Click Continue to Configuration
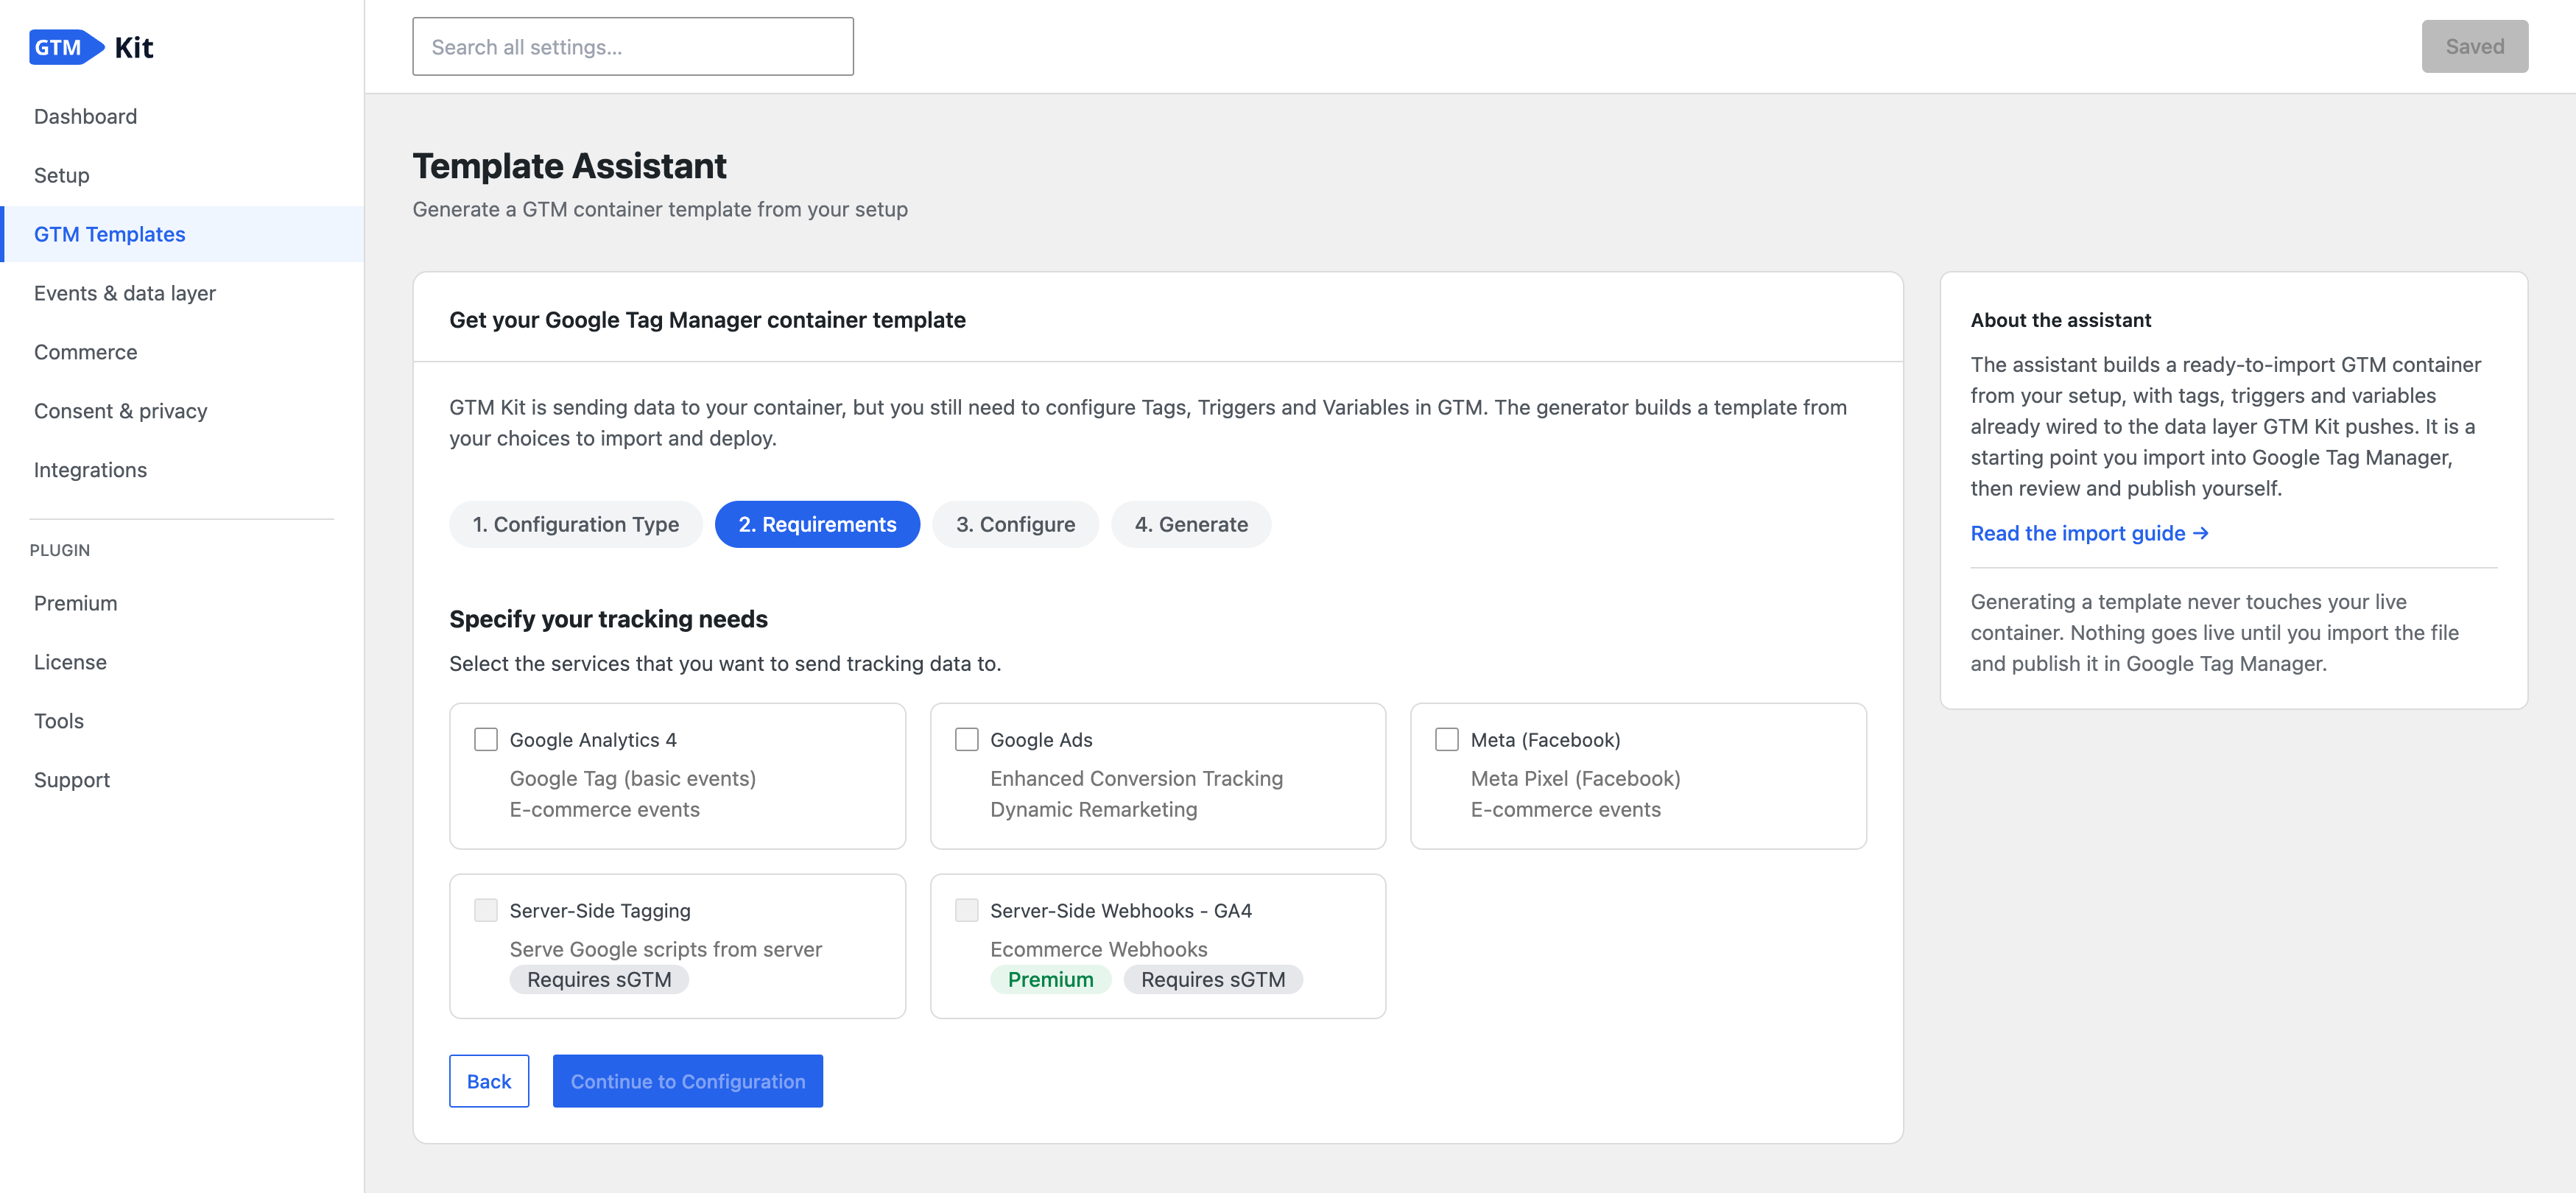This screenshot has height=1193, width=2576. point(688,1081)
